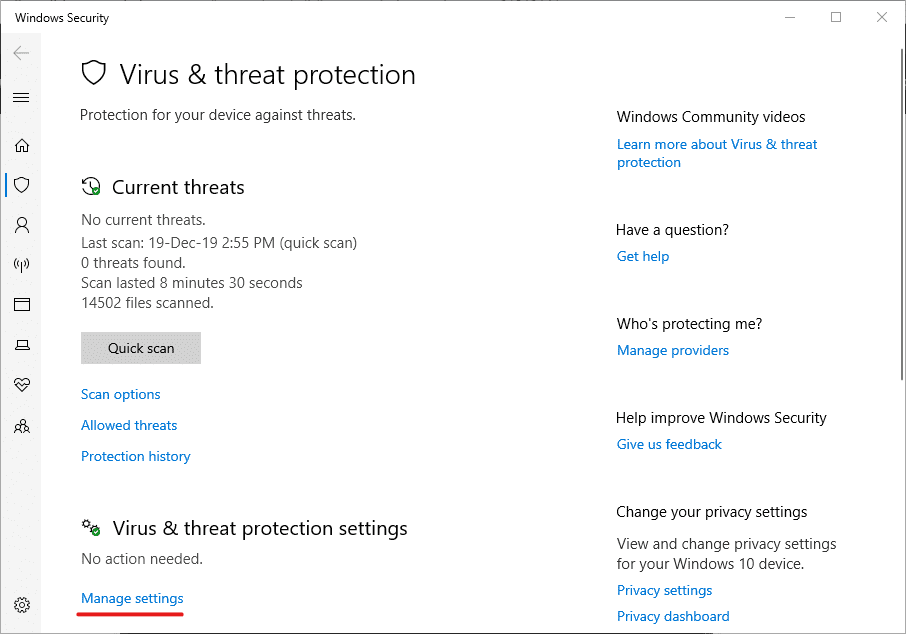Open the Settings gear icon

[x=21, y=605]
